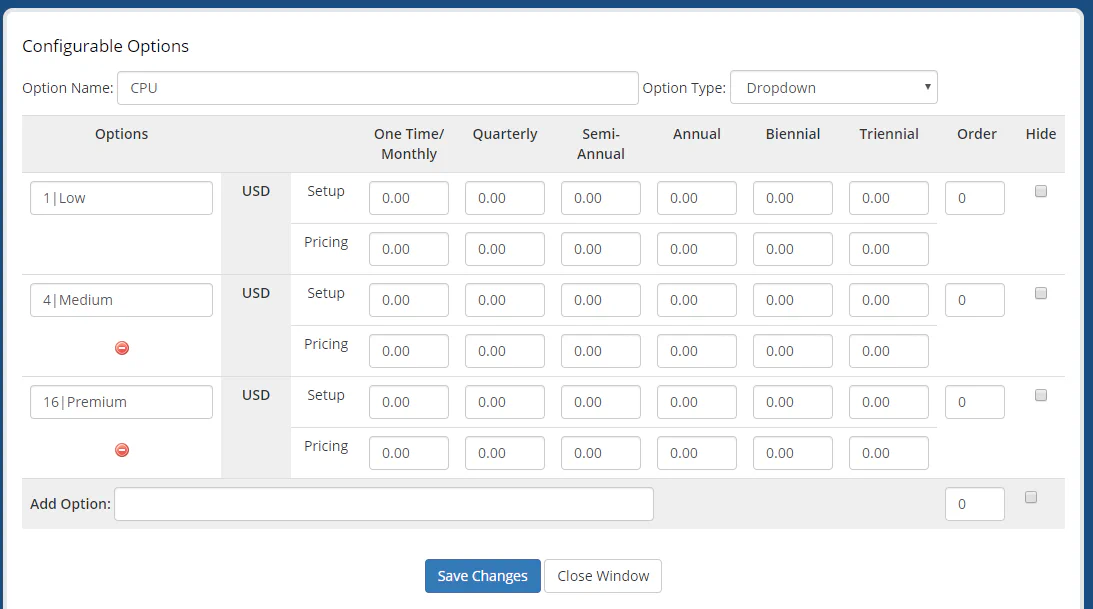Click the Add Option text field
1093x609 pixels.
point(383,504)
